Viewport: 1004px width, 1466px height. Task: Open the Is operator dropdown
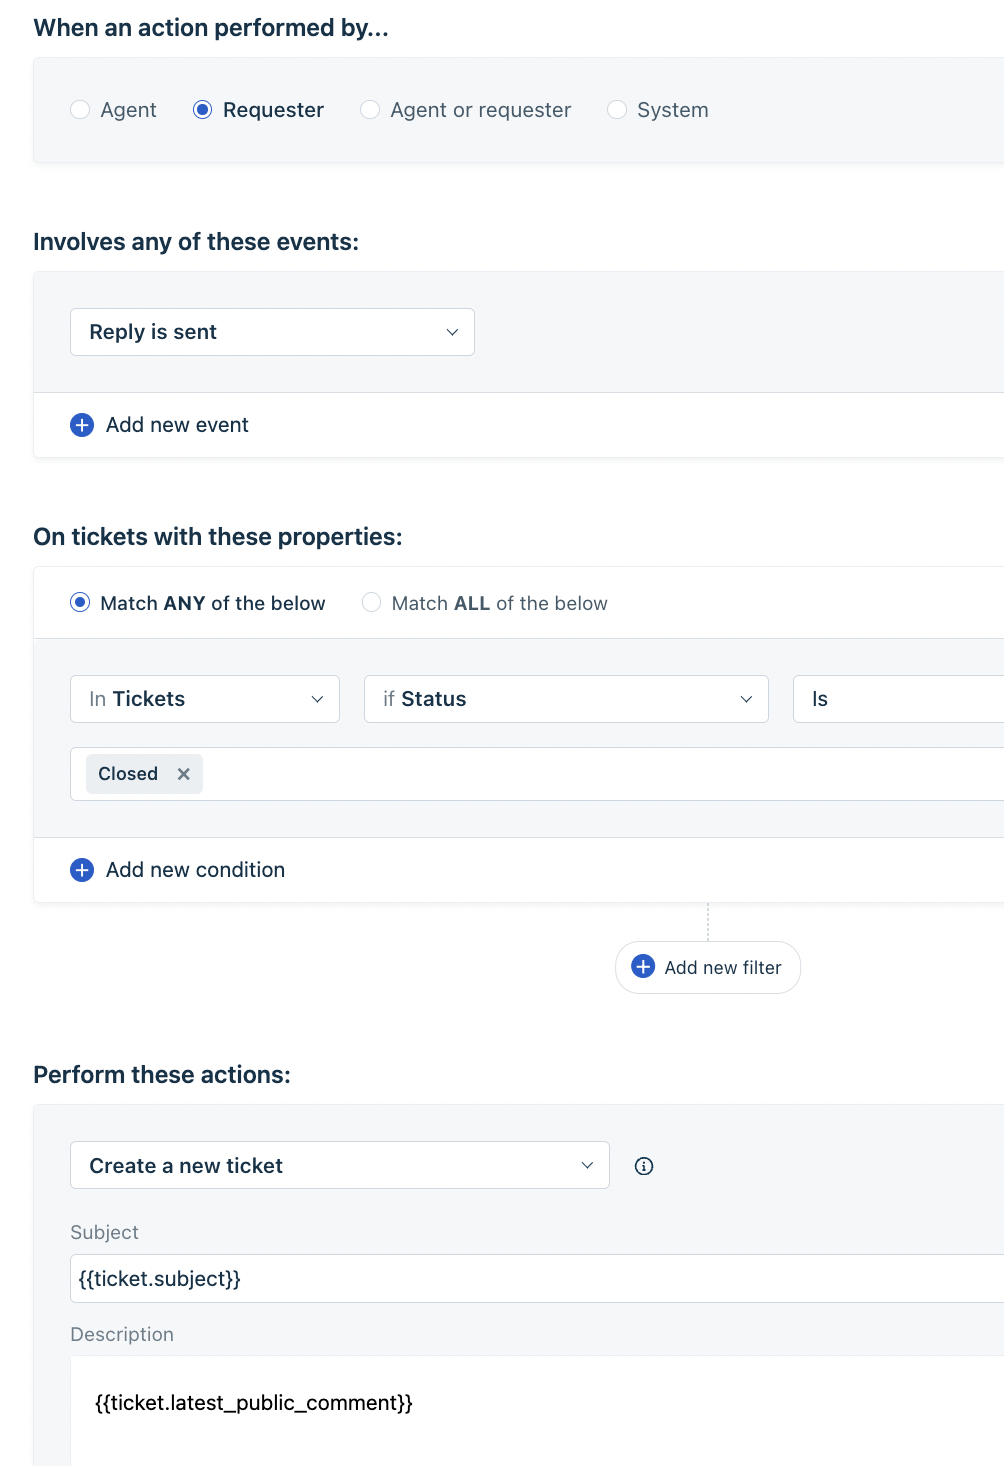898,699
